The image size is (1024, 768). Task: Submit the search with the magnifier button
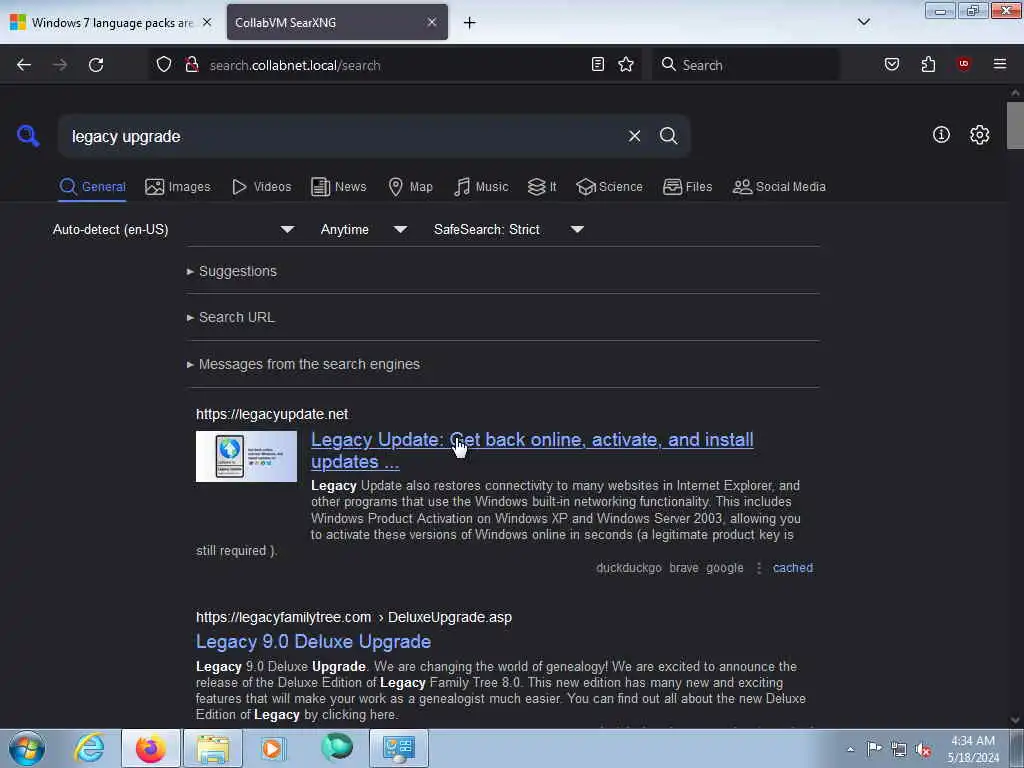click(x=668, y=136)
